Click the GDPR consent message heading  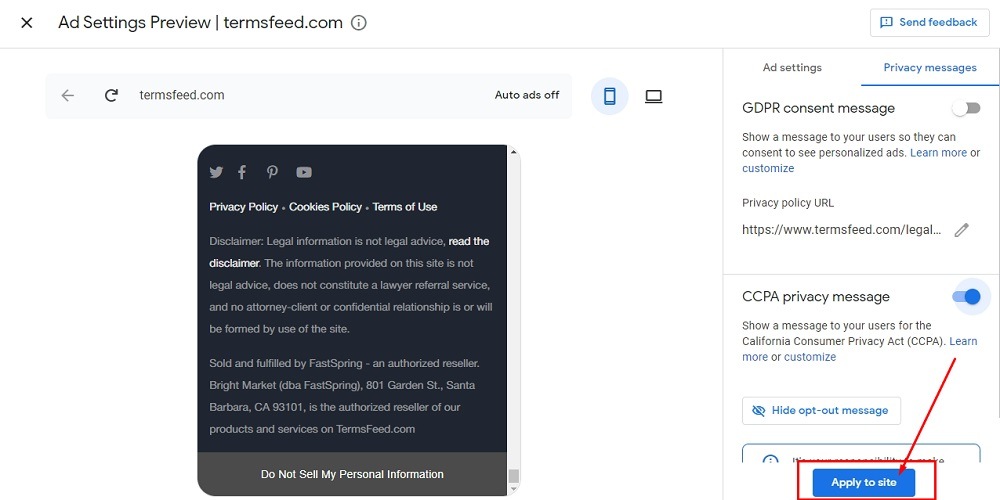click(818, 108)
